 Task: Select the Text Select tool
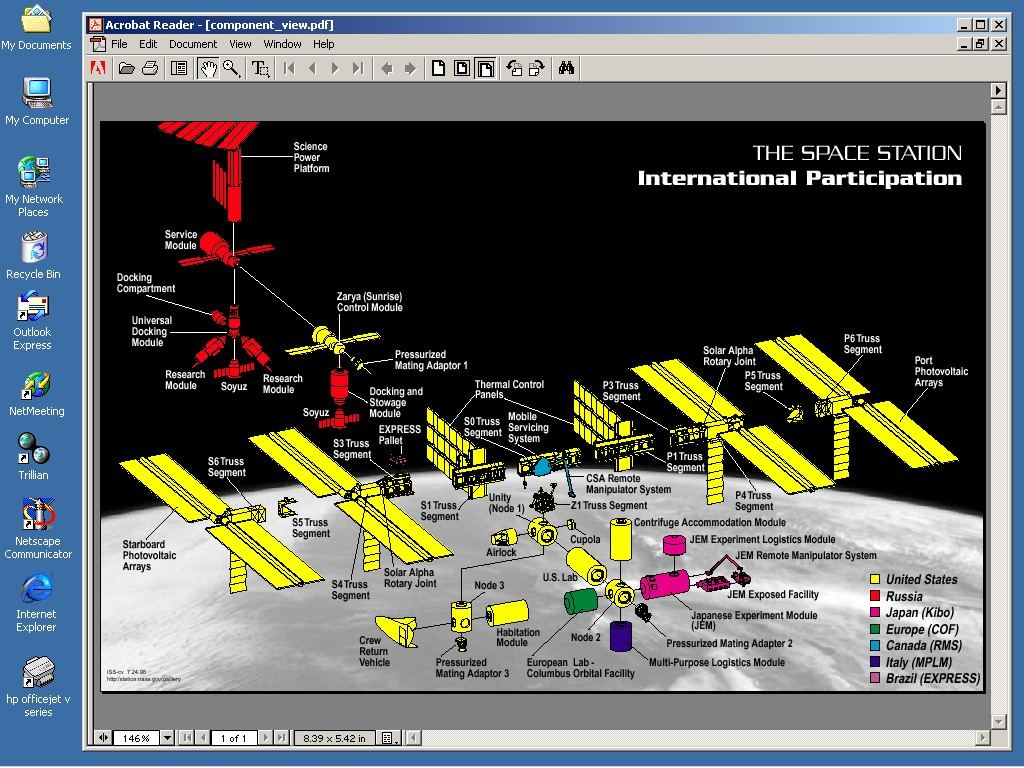(x=261, y=69)
